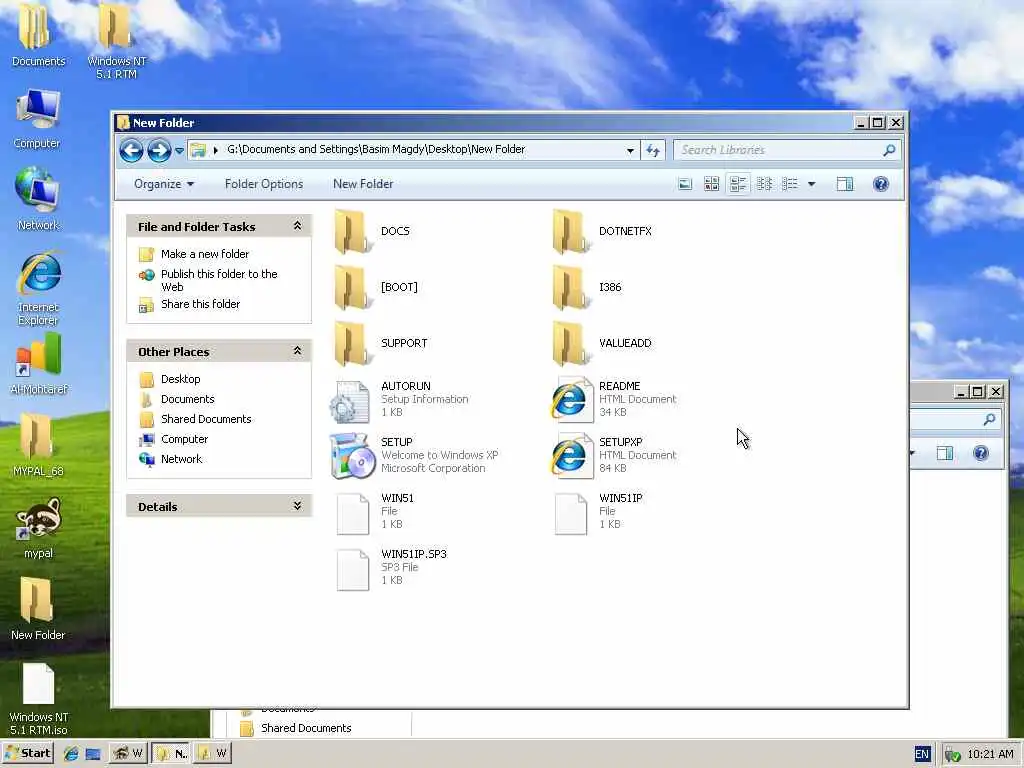Select Windows NT 5.1 RTM.iso file on desktop
This screenshot has height=768, width=1024.
click(38, 699)
